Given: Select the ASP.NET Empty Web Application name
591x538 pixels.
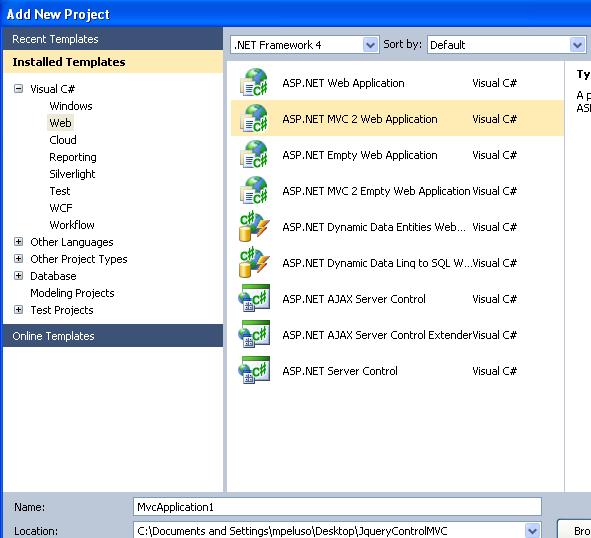Looking at the screenshot, I should [360, 155].
